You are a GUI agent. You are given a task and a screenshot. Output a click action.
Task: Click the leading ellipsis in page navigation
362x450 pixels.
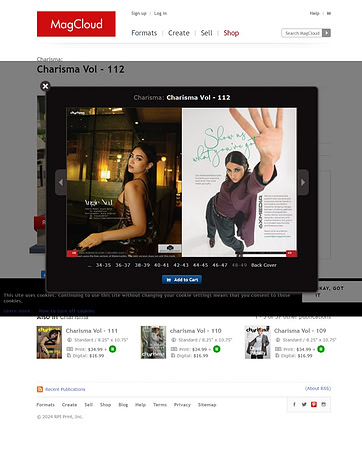tap(89, 266)
